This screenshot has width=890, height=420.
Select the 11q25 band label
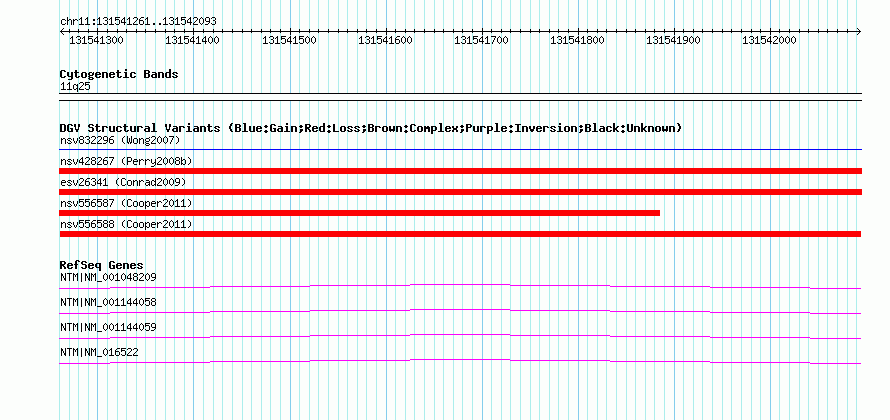pos(75,87)
